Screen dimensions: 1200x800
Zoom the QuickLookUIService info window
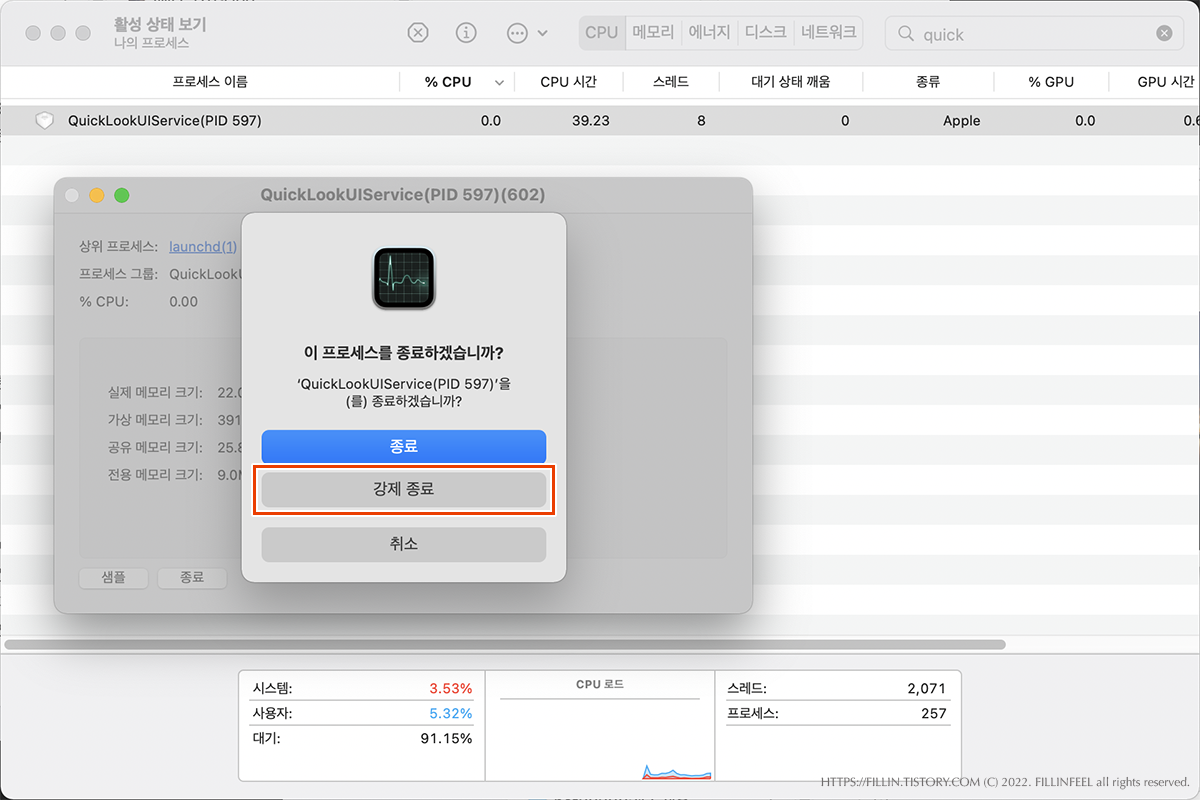click(122, 195)
